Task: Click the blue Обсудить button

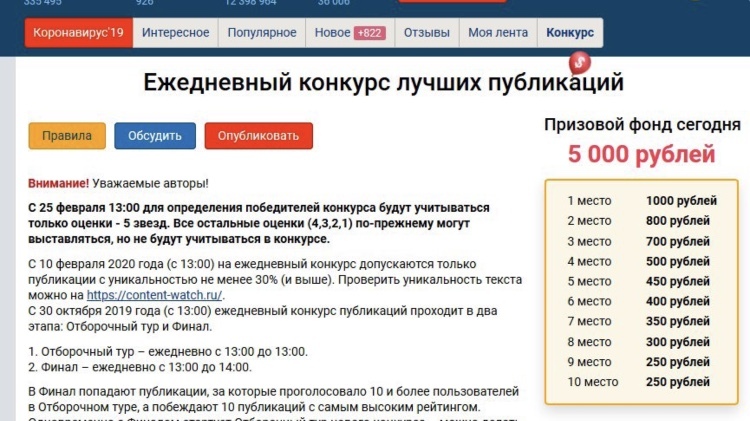Action: (155, 136)
